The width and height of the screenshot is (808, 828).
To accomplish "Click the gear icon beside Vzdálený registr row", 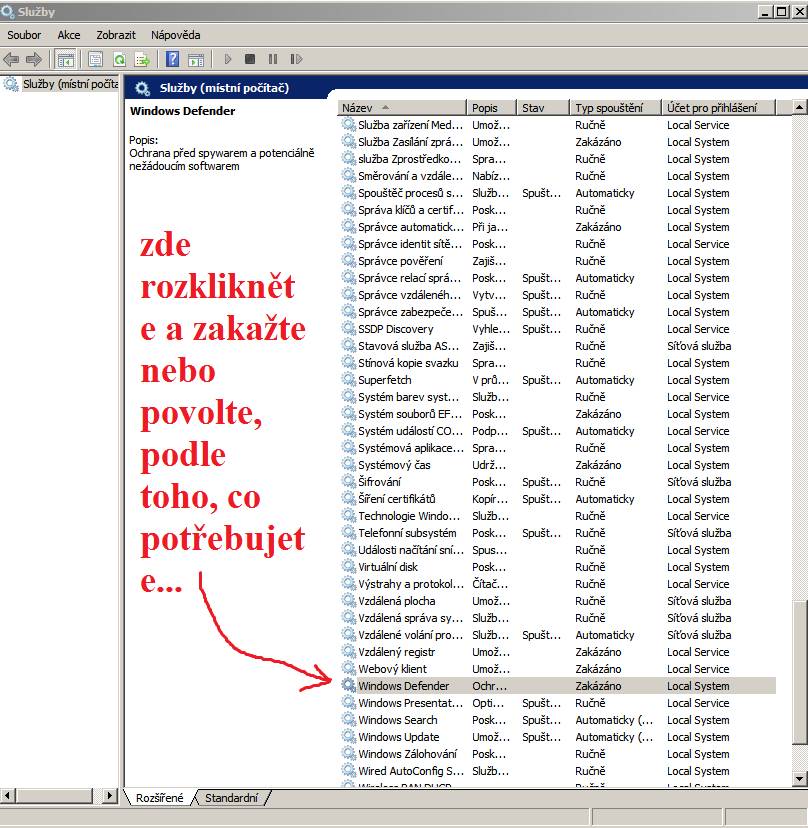I will [349, 651].
